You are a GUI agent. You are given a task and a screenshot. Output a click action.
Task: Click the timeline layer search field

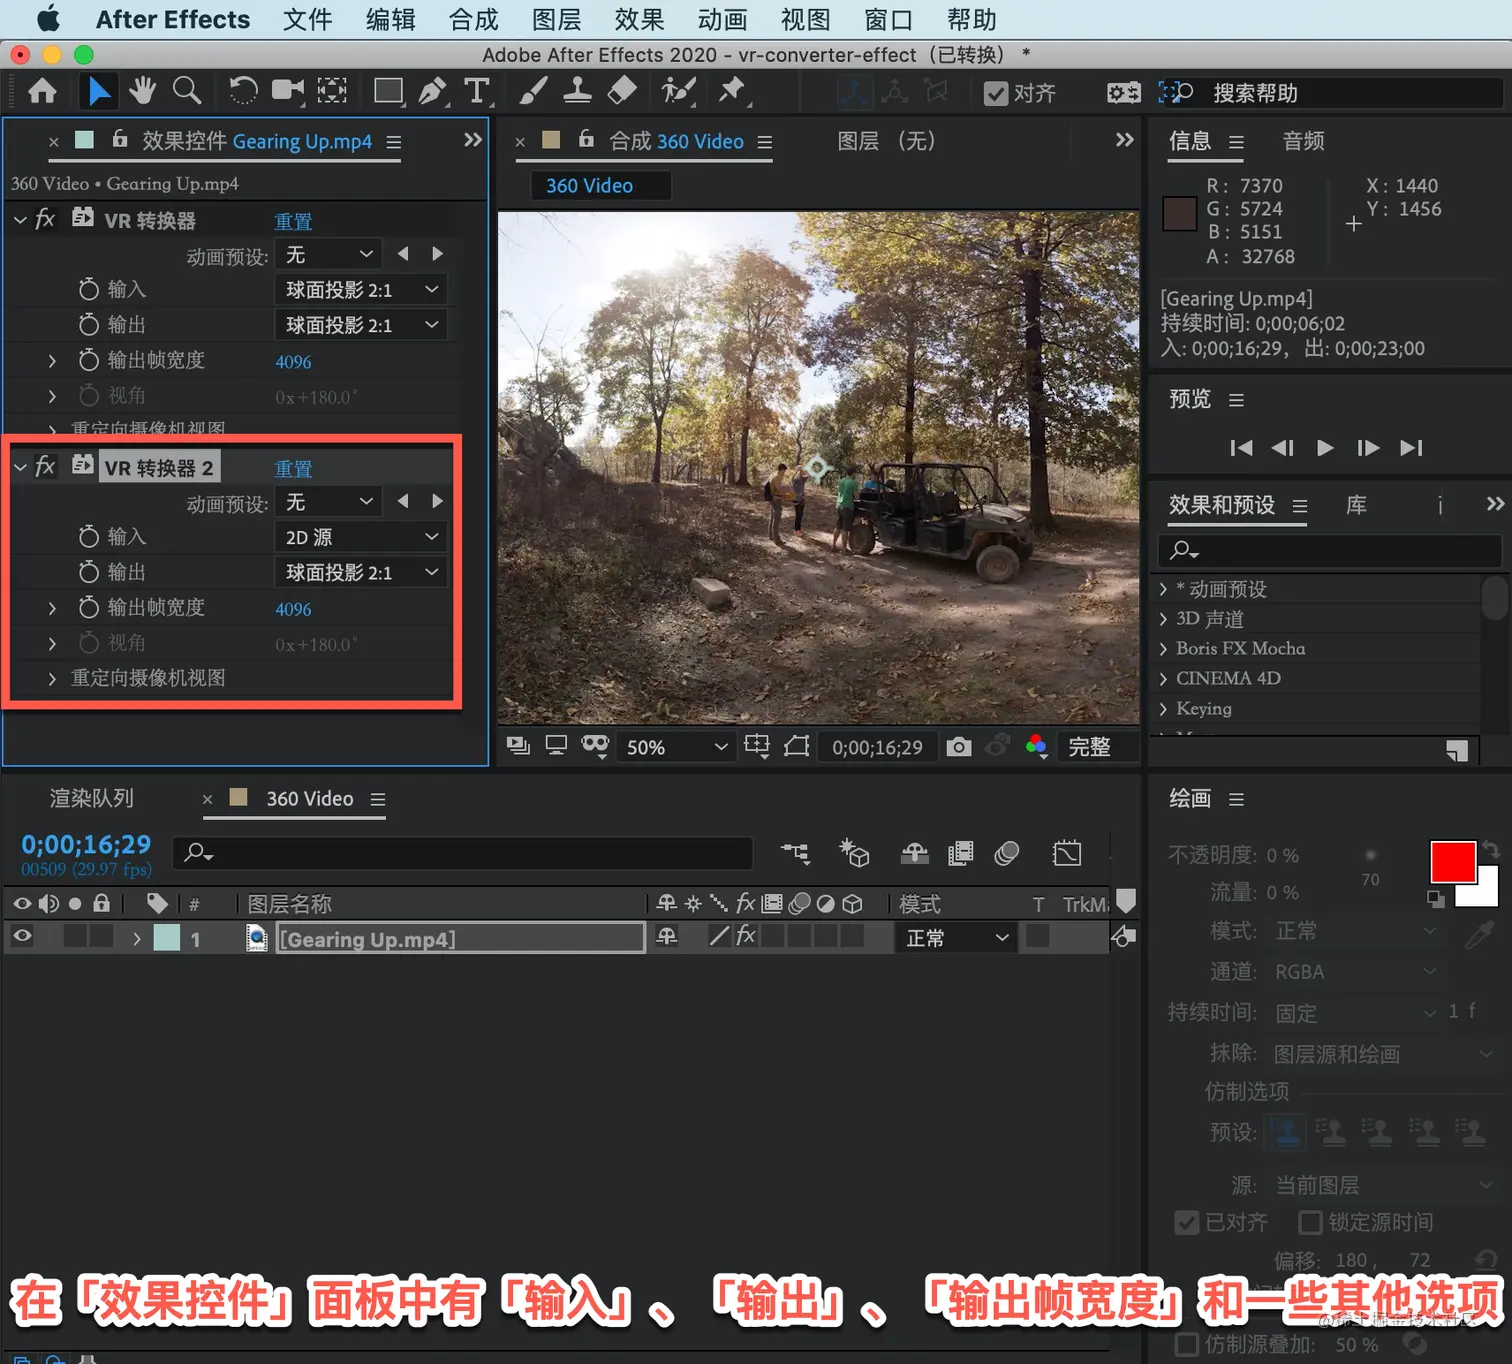(x=463, y=853)
